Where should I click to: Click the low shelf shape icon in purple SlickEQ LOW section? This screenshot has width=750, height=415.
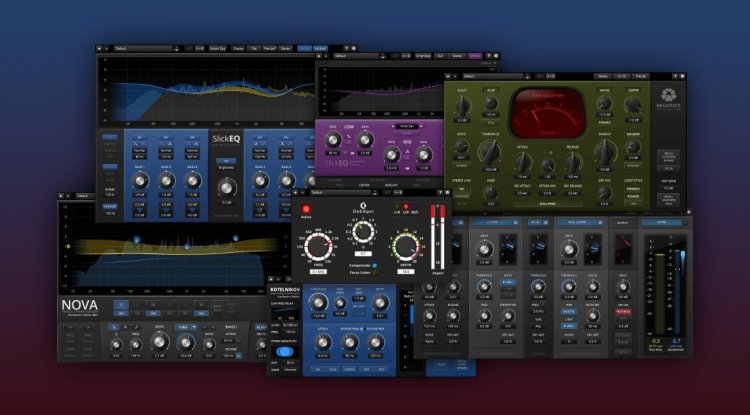pyautogui.click(x=348, y=137)
